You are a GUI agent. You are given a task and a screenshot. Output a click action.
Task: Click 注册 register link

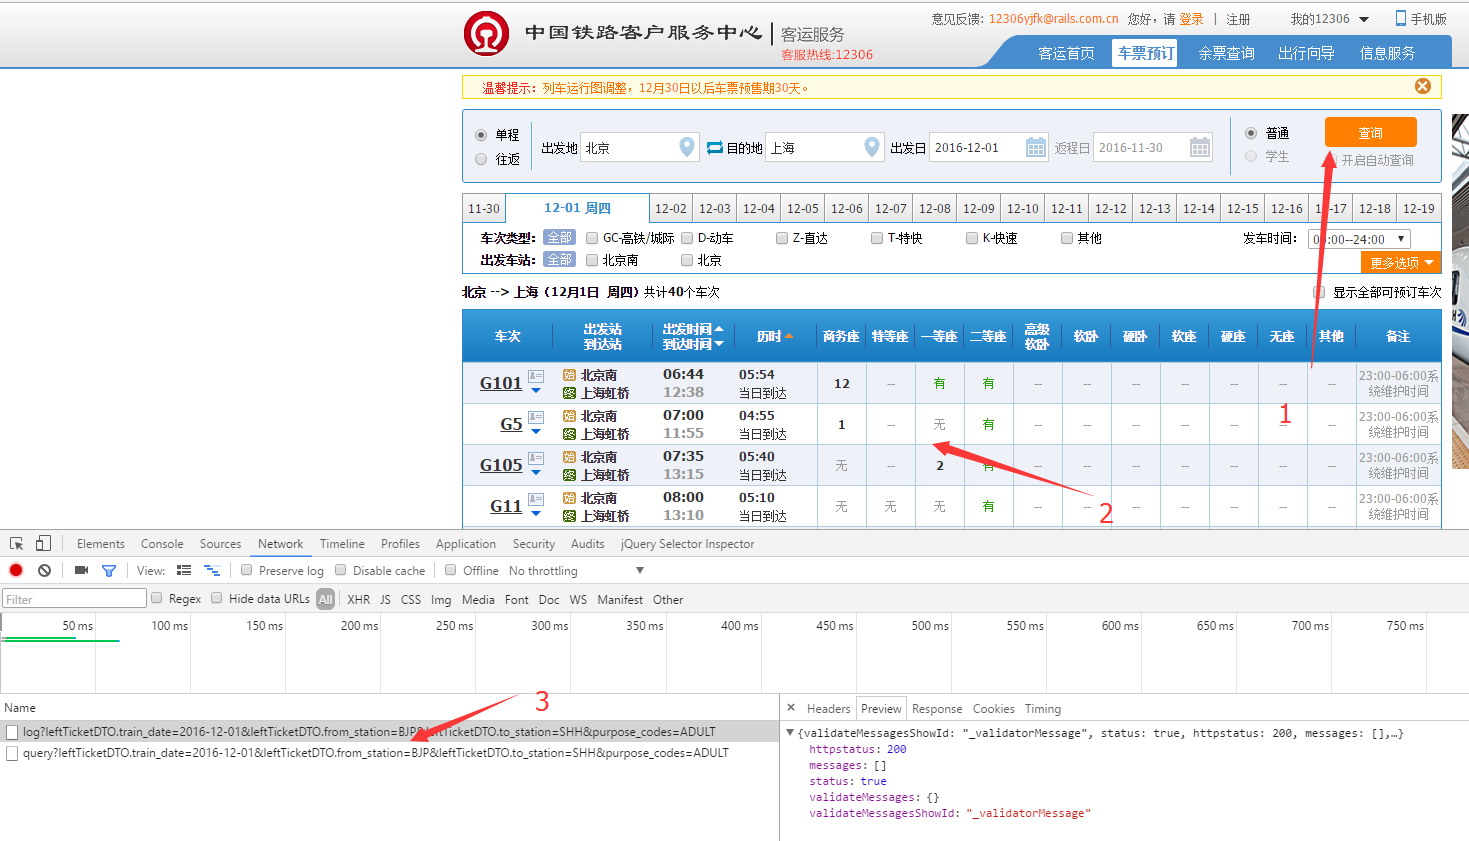coord(1238,19)
